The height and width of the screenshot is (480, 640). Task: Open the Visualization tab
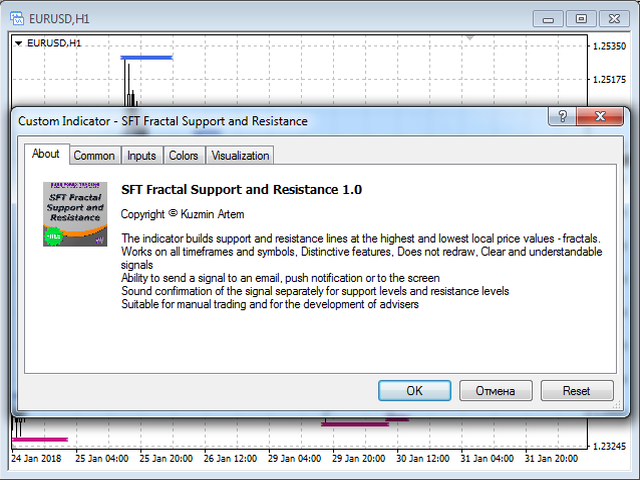click(x=240, y=156)
